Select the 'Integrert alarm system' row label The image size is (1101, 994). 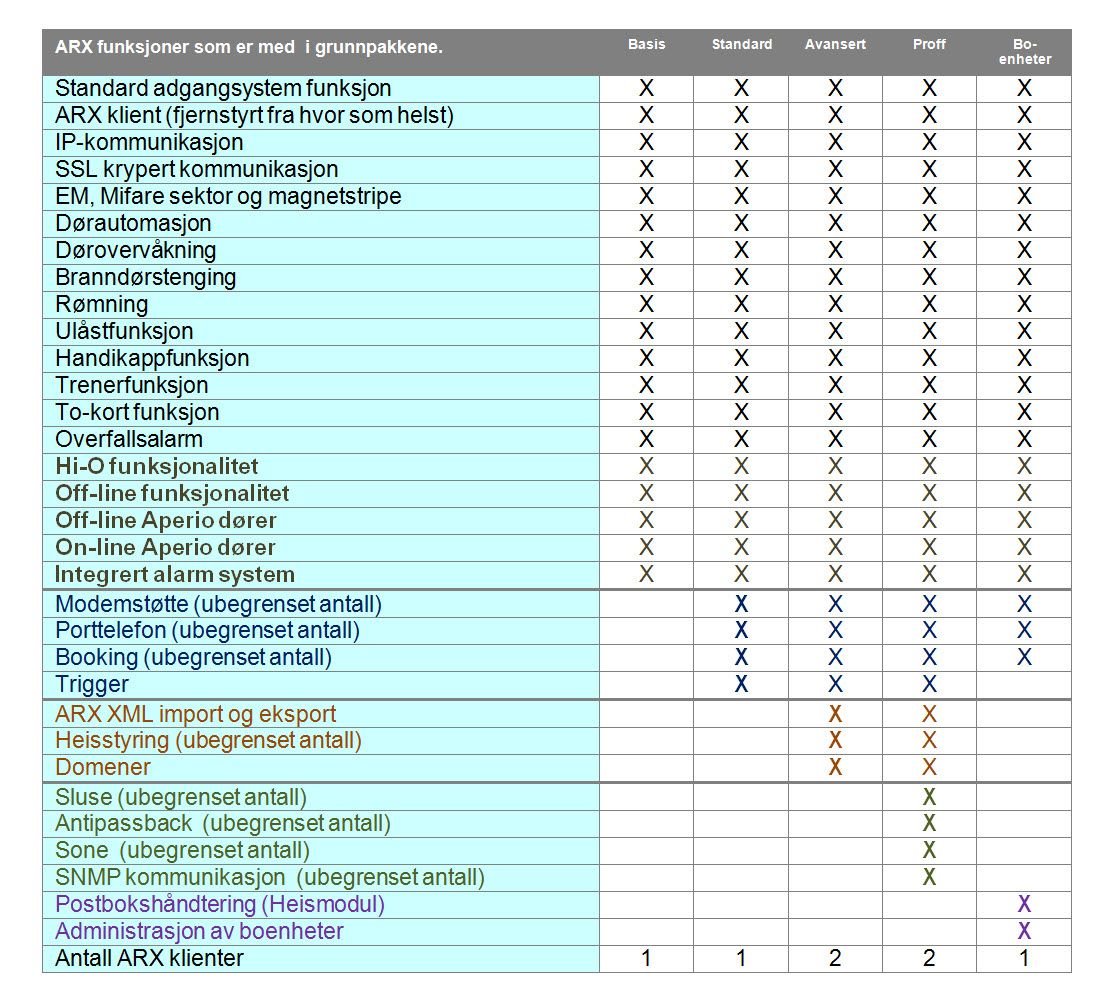[x=175, y=575]
